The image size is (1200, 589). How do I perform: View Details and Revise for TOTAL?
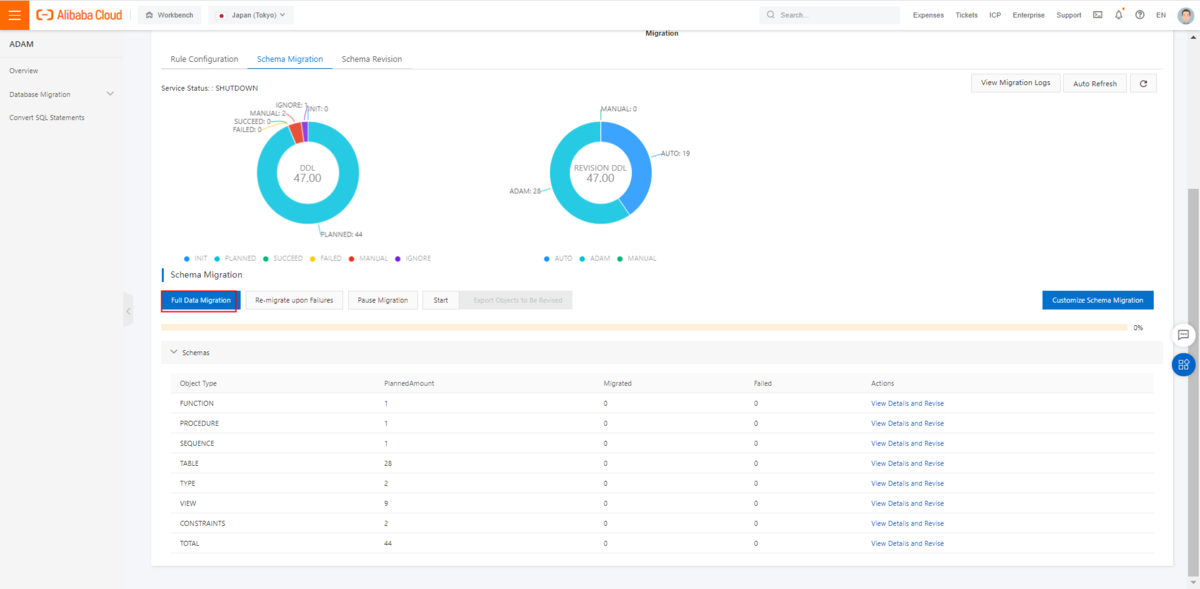907,543
